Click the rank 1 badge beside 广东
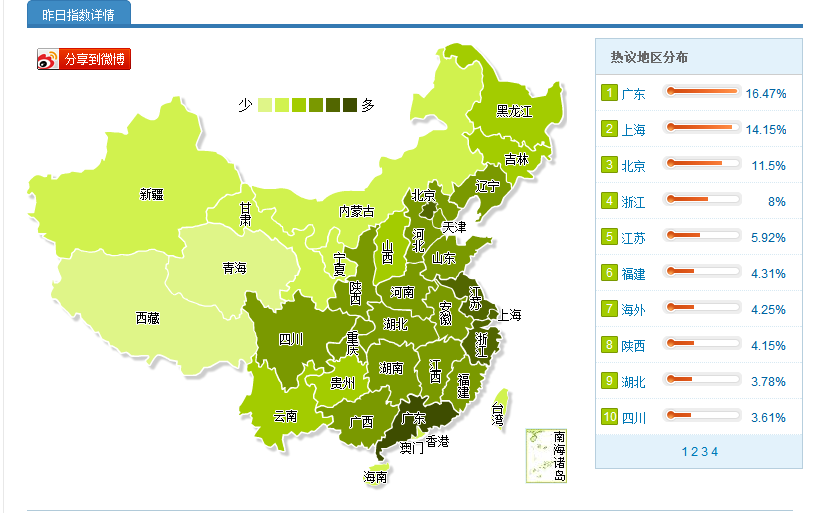 coord(608,93)
